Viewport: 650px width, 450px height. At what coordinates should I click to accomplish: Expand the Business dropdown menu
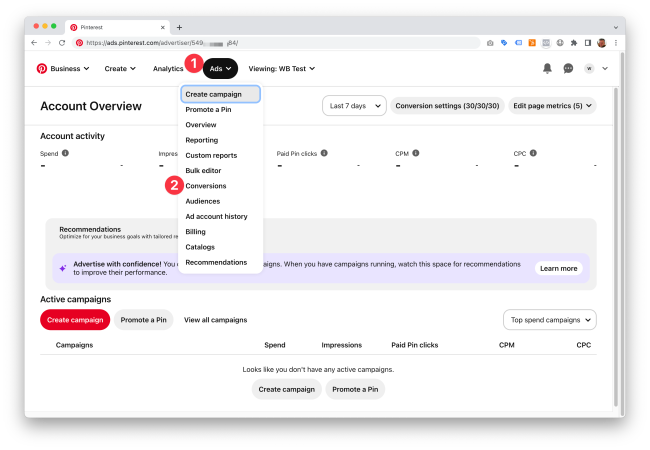(x=70, y=69)
